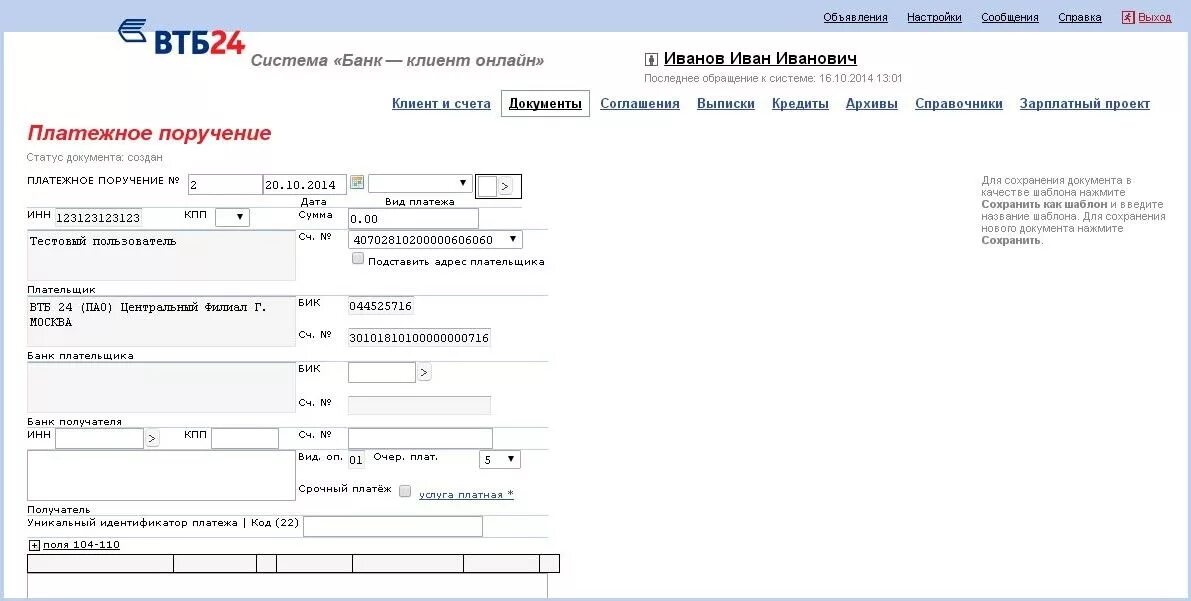The width and height of the screenshot is (1191, 601).
Task: Click the payment order number field
Action: 225,185
